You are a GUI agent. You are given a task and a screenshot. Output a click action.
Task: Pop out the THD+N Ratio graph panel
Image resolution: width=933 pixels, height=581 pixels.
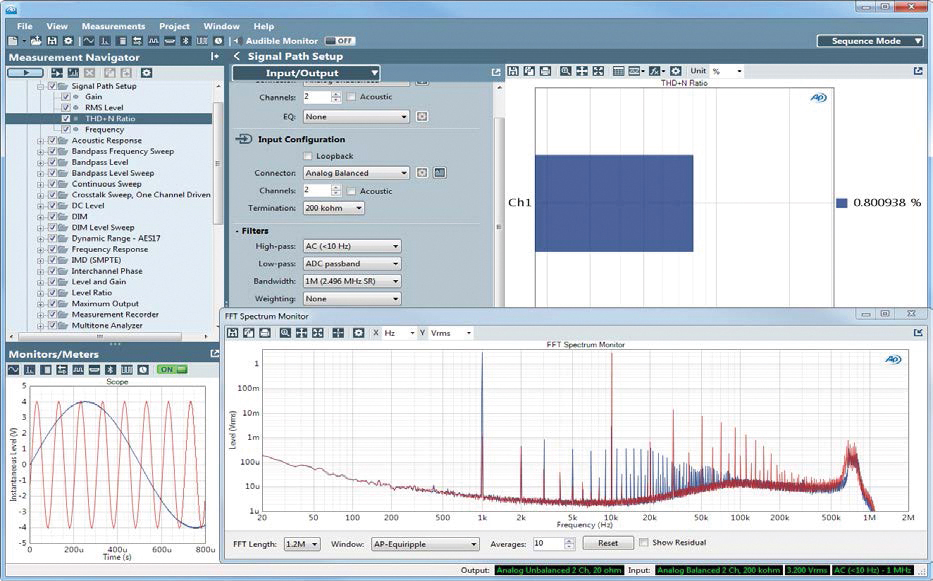click(918, 71)
